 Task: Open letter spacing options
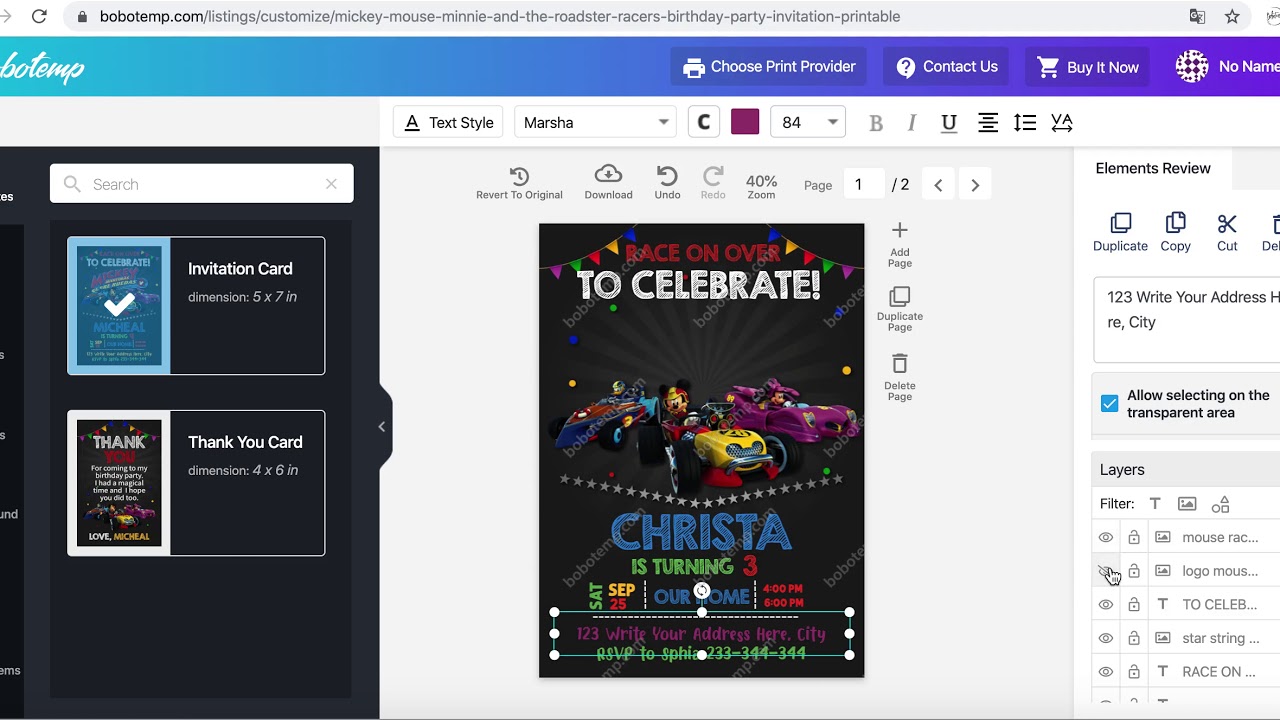point(1062,123)
